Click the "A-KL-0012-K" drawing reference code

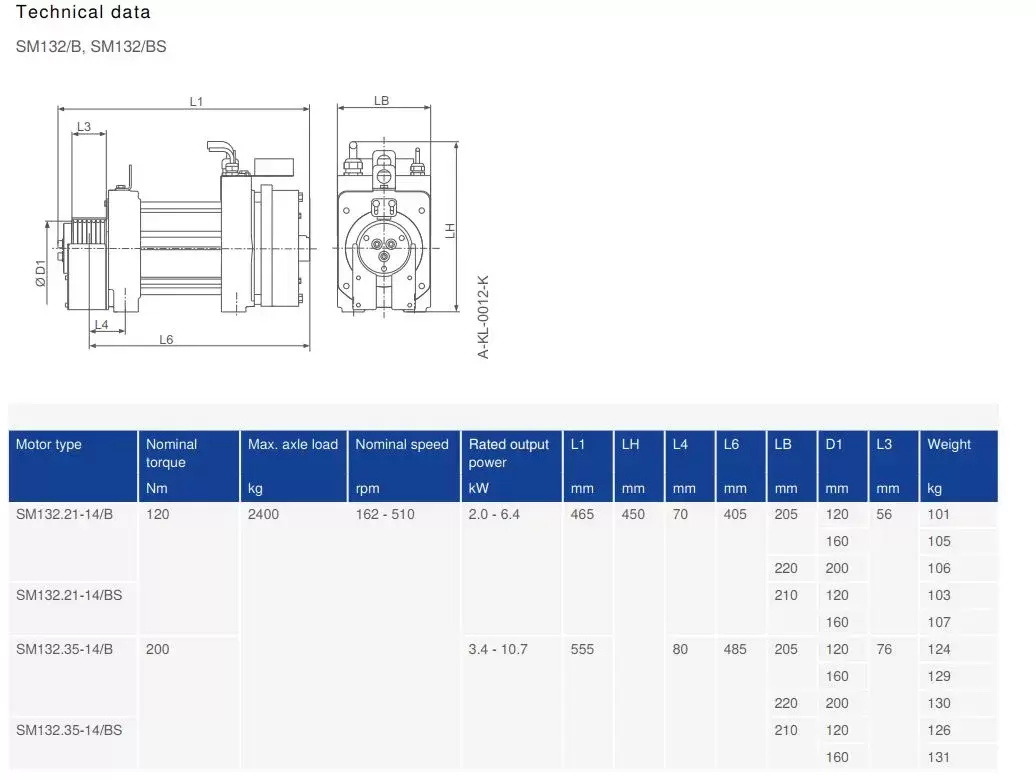pyautogui.click(x=483, y=317)
